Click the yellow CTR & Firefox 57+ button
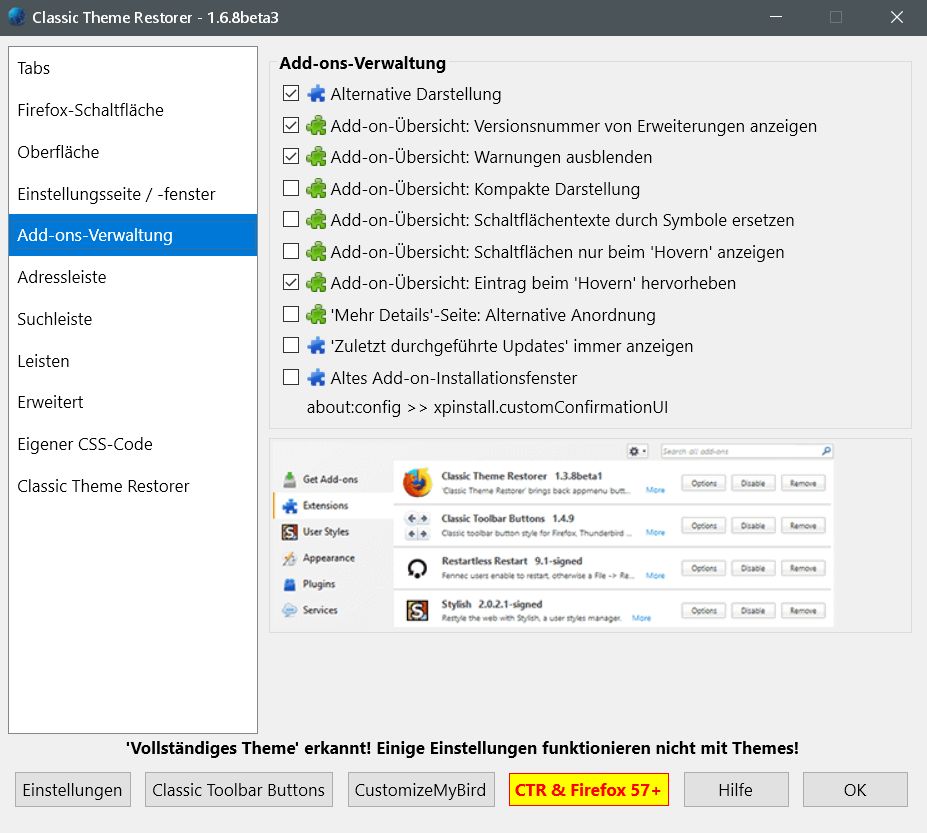Screen dimensions: 927x833 click(588, 790)
